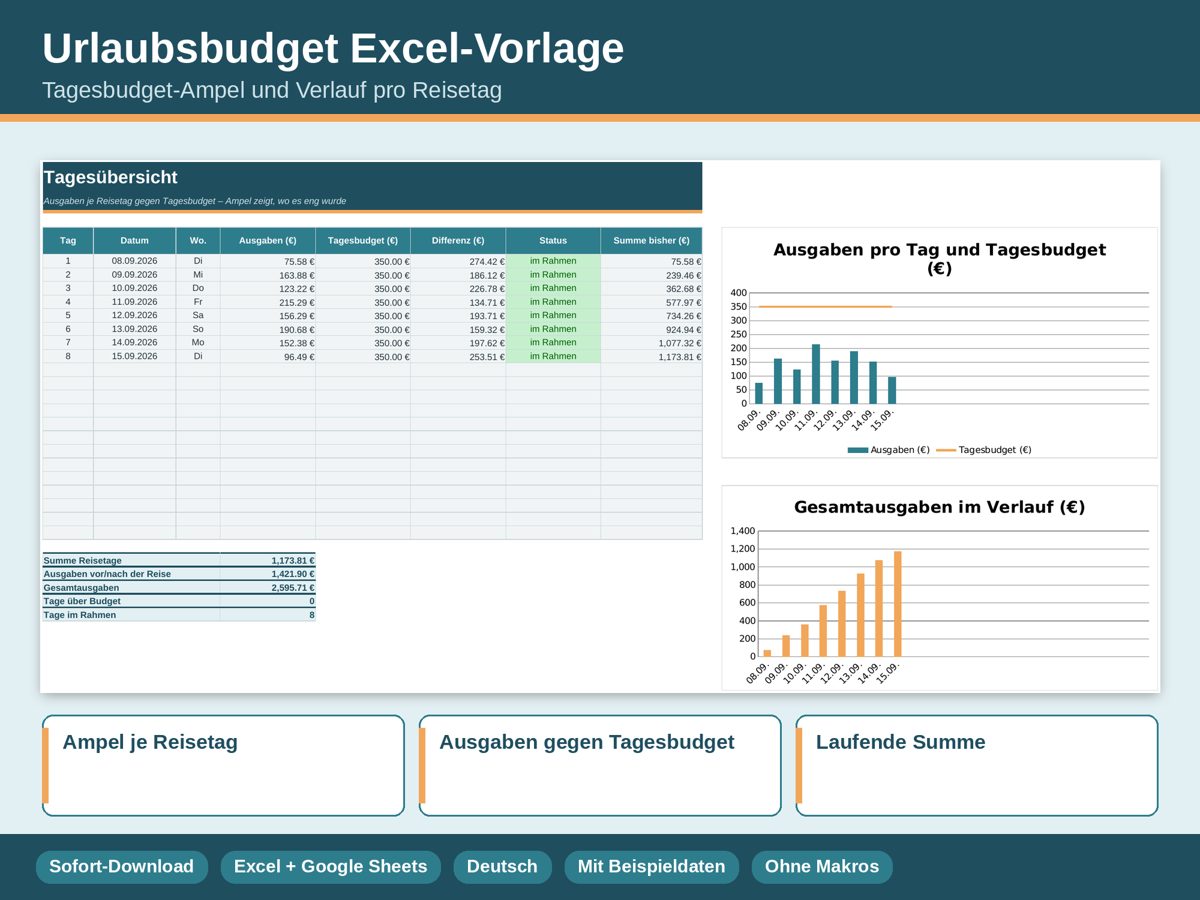Select the Ausgaben (€) table column header
This screenshot has width=1200, height=900.
click(x=268, y=241)
